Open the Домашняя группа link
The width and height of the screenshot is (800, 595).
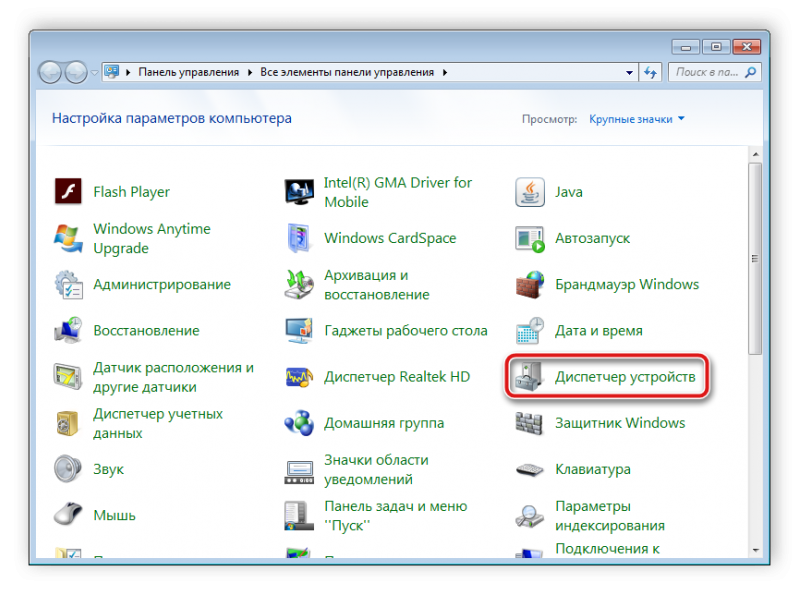[x=384, y=423]
